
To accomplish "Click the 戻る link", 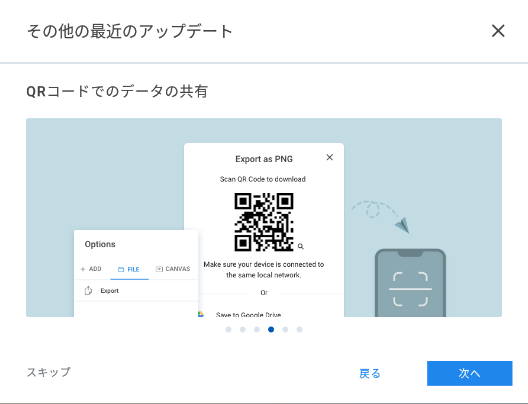I will (x=370, y=373).
